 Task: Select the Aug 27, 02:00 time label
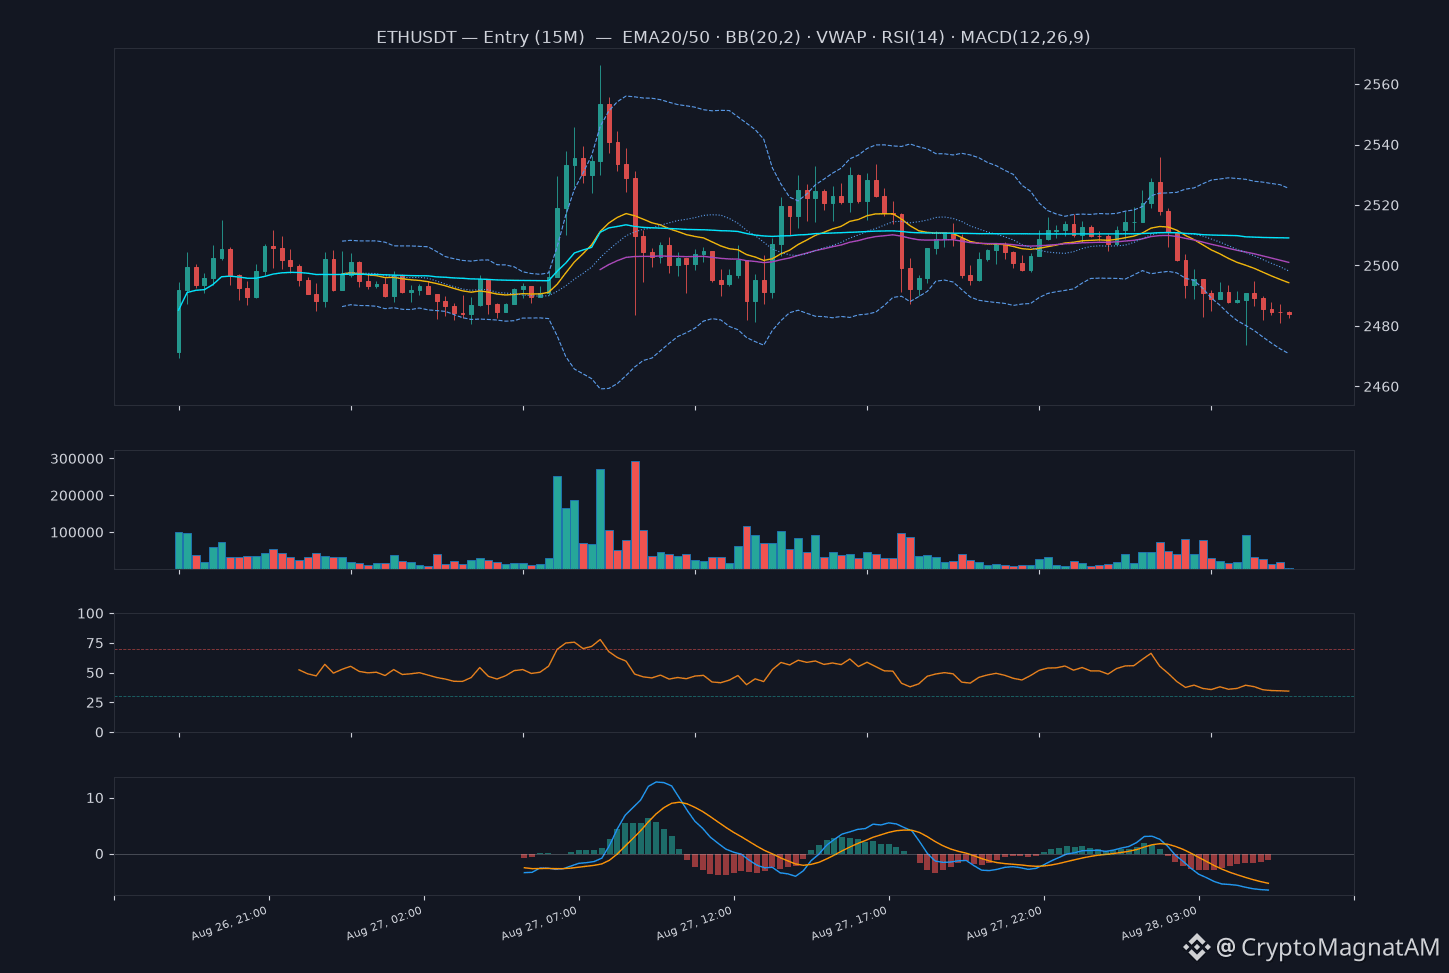point(385,923)
